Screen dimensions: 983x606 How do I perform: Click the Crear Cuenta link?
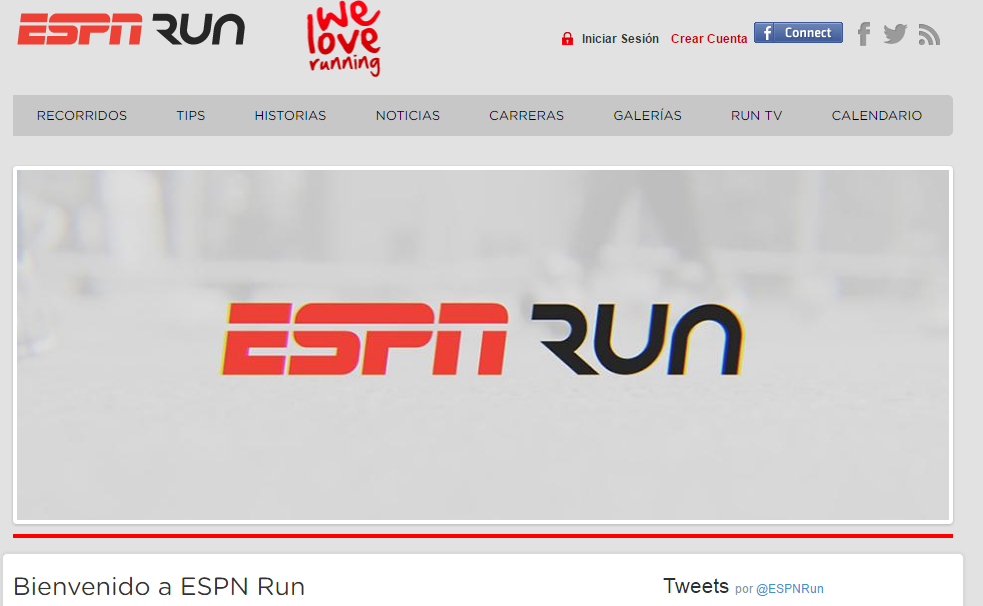point(709,39)
